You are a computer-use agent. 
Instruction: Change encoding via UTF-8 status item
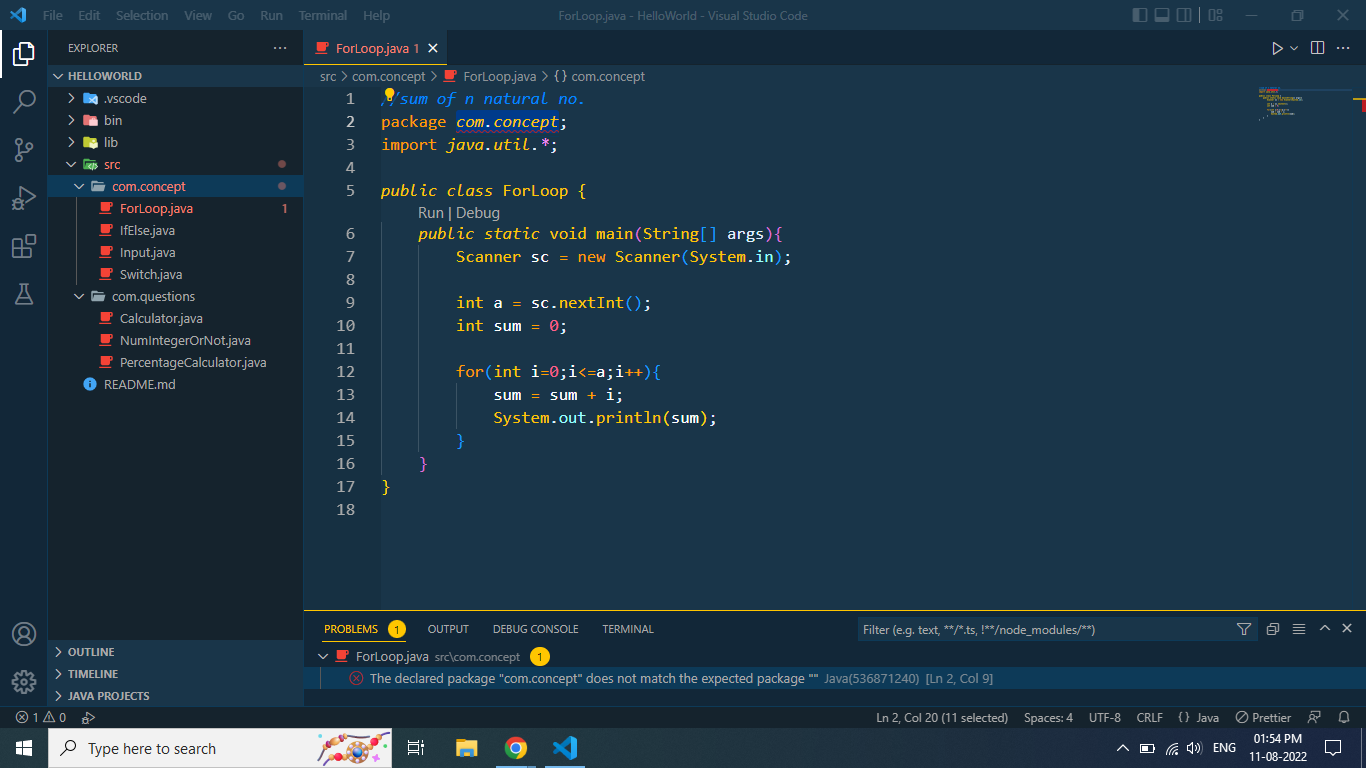click(1105, 717)
